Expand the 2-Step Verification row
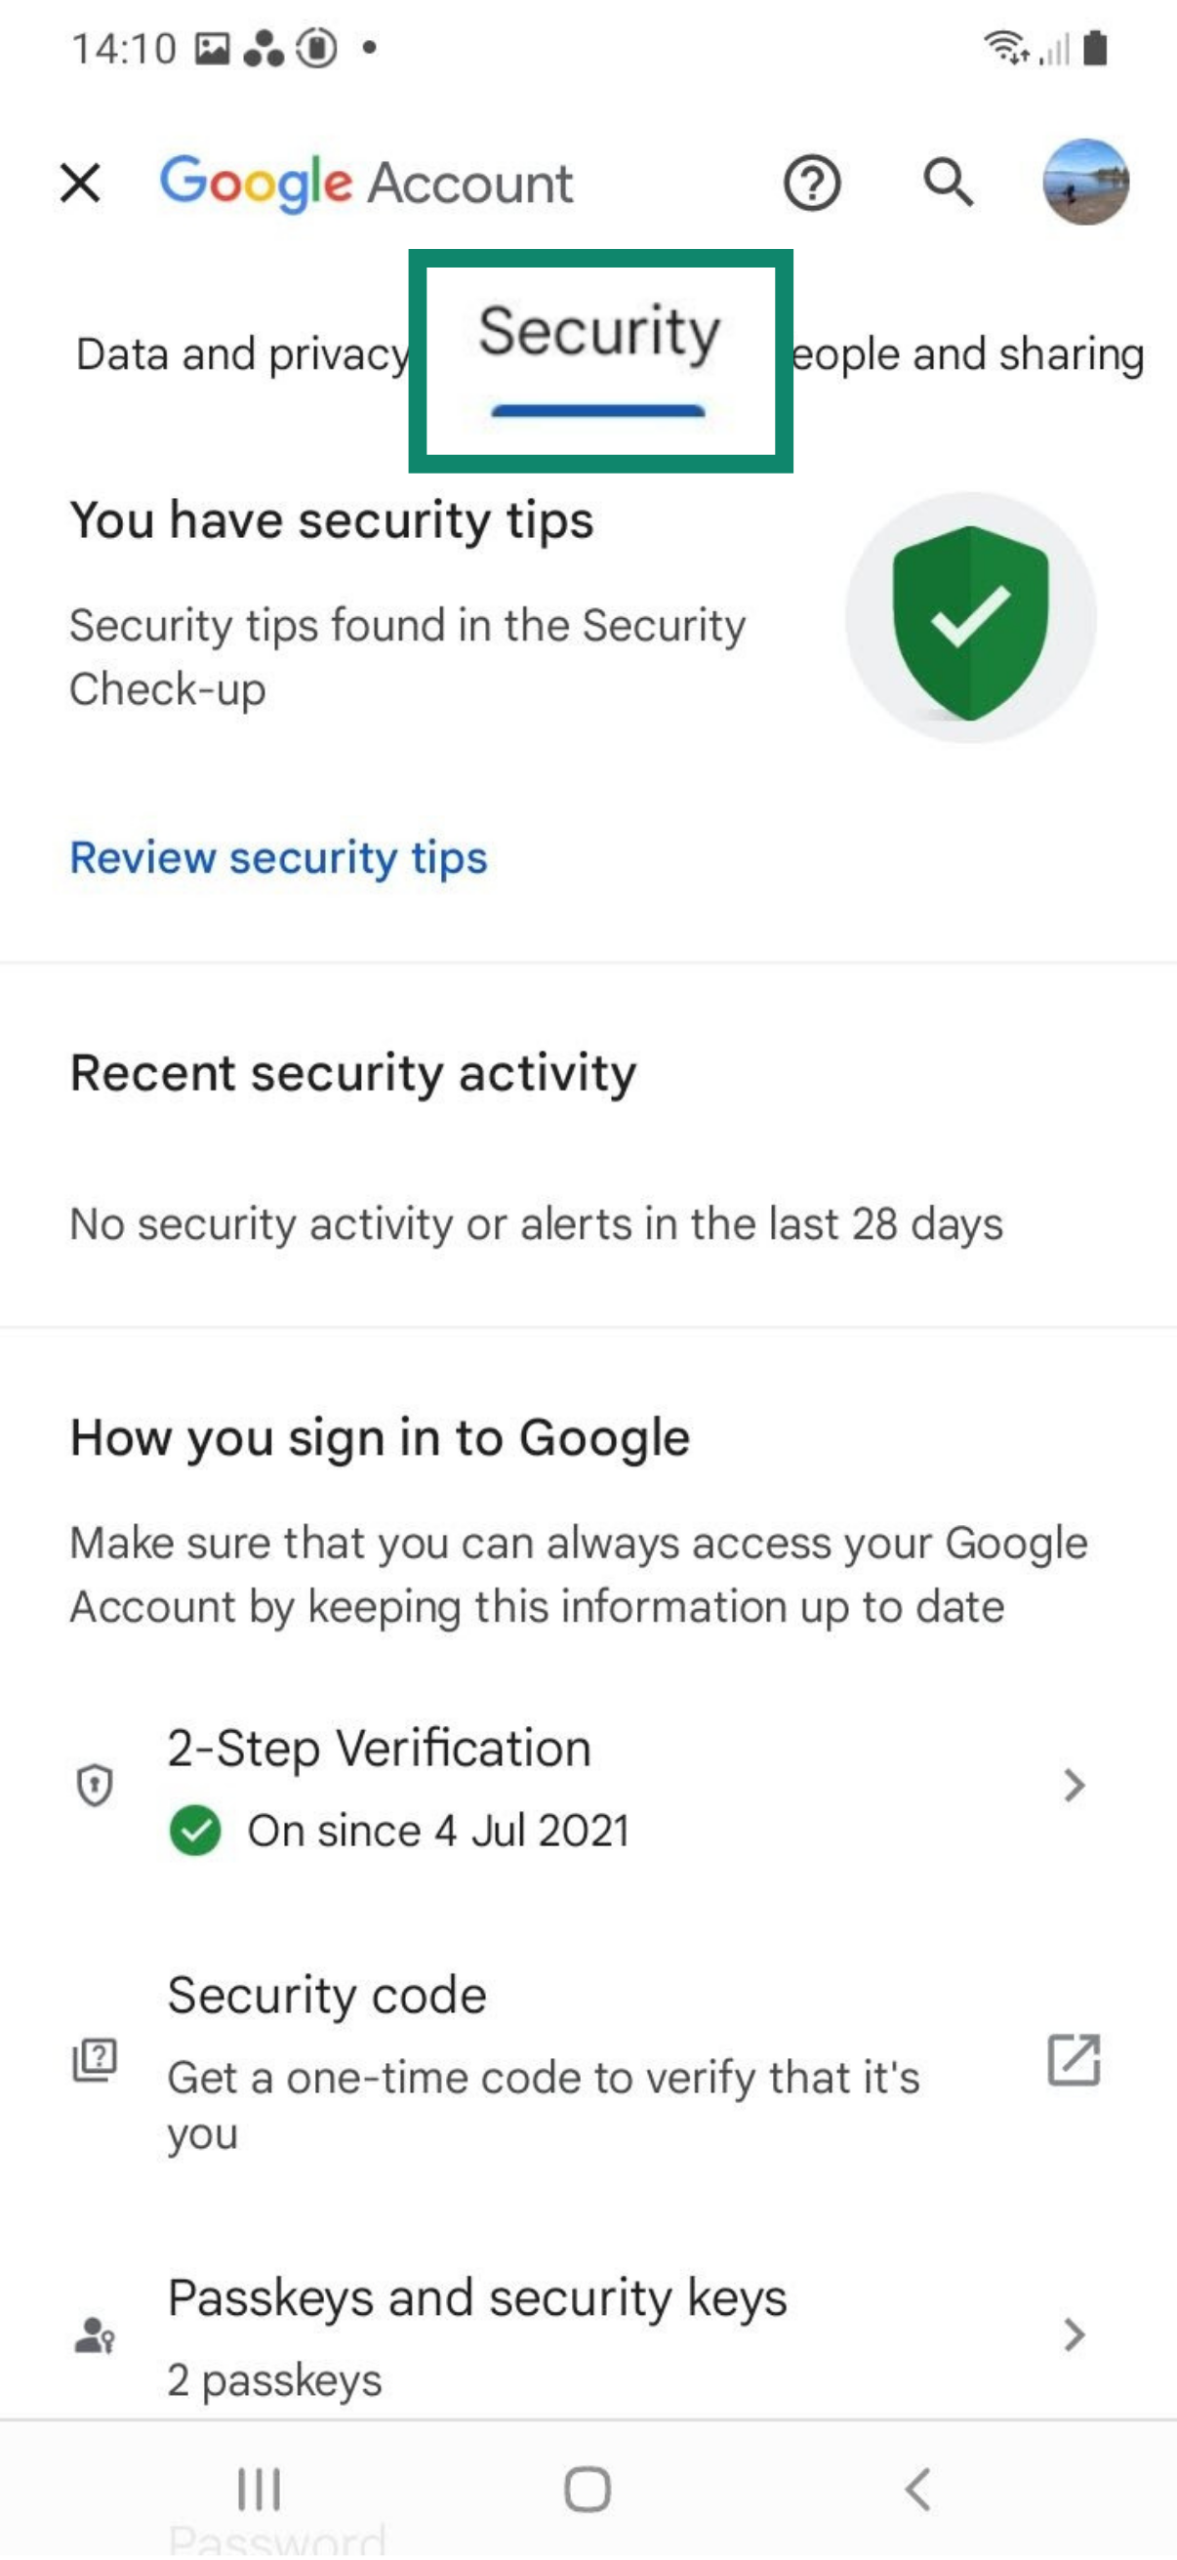Viewport: 1177px width, 2560px height. pos(1072,1786)
